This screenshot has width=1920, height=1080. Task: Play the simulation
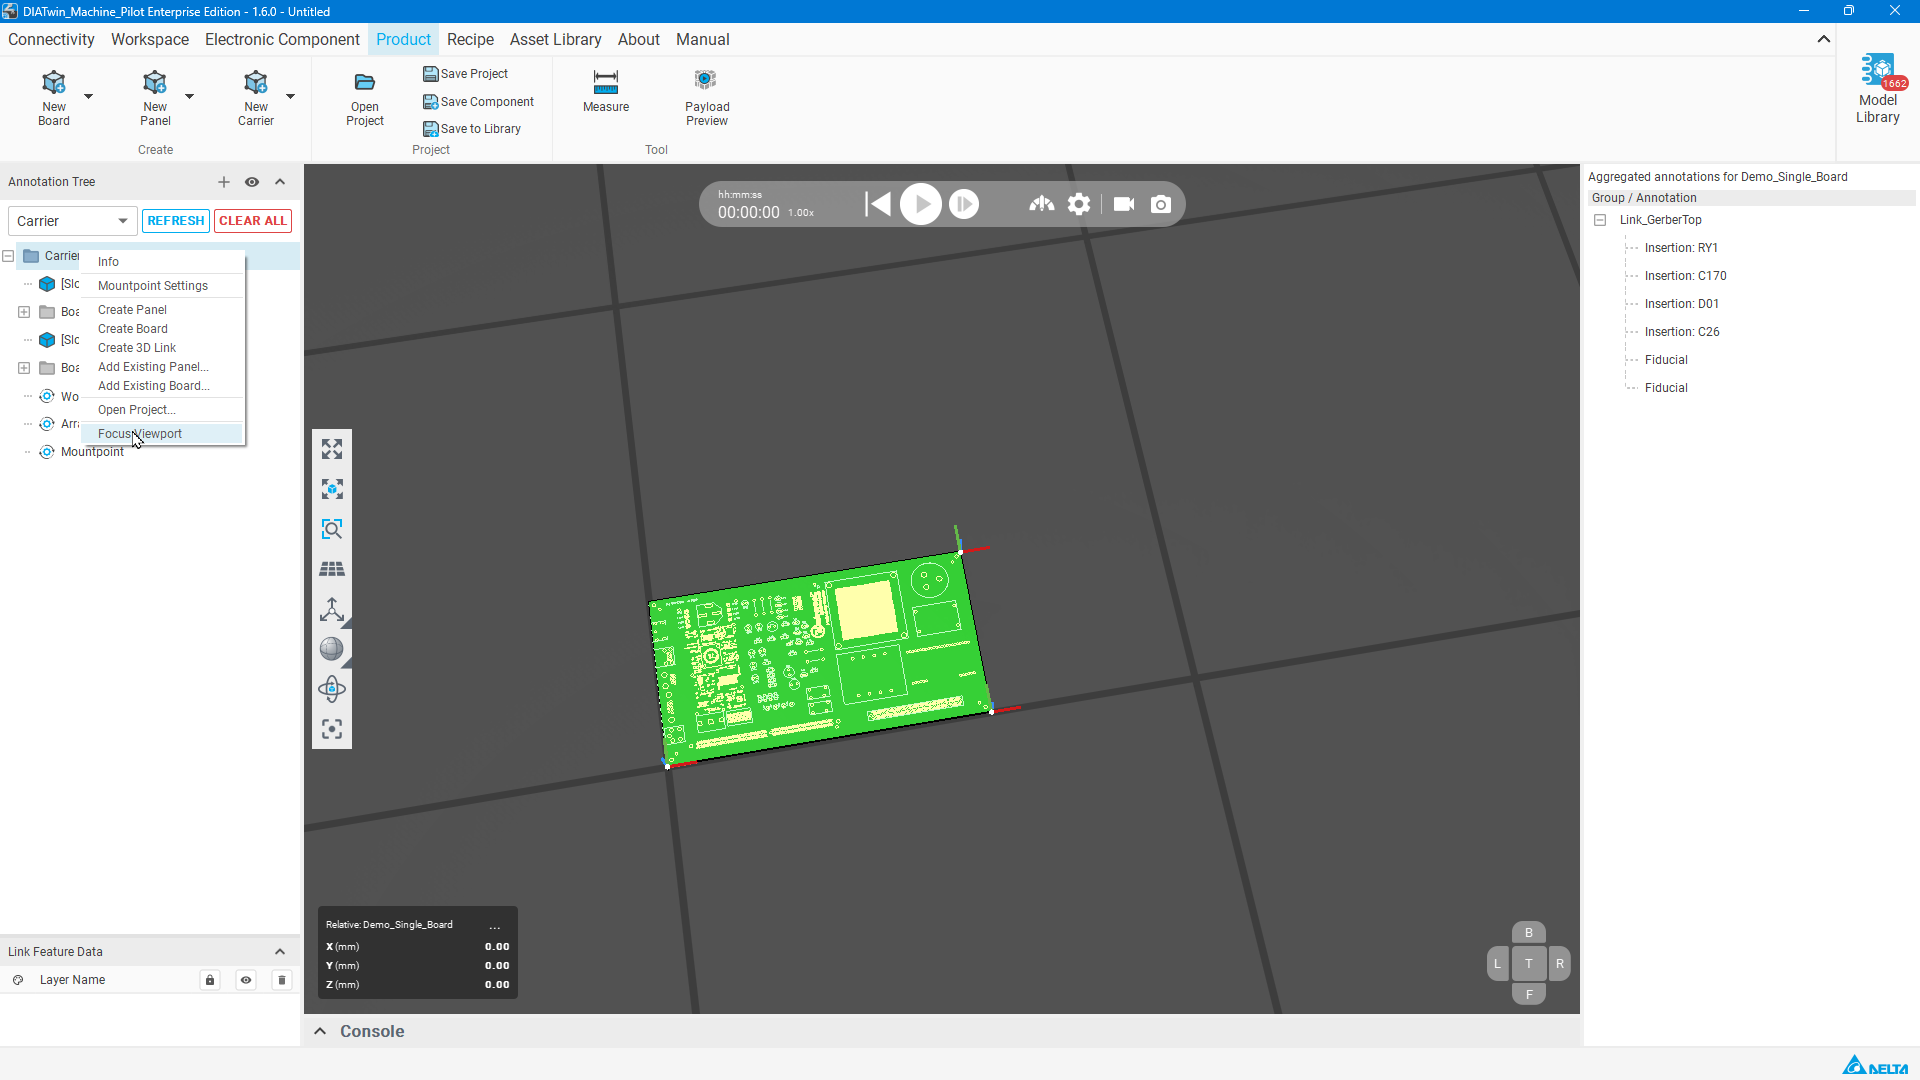coord(921,204)
